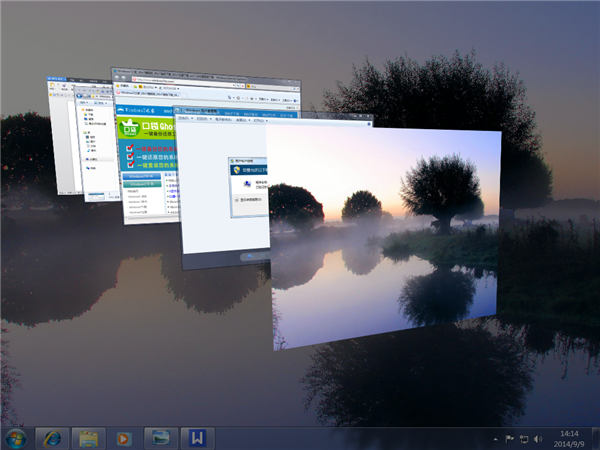Expand the hidden tray icons arrow
The width and height of the screenshot is (600, 450).
[x=494, y=438]
